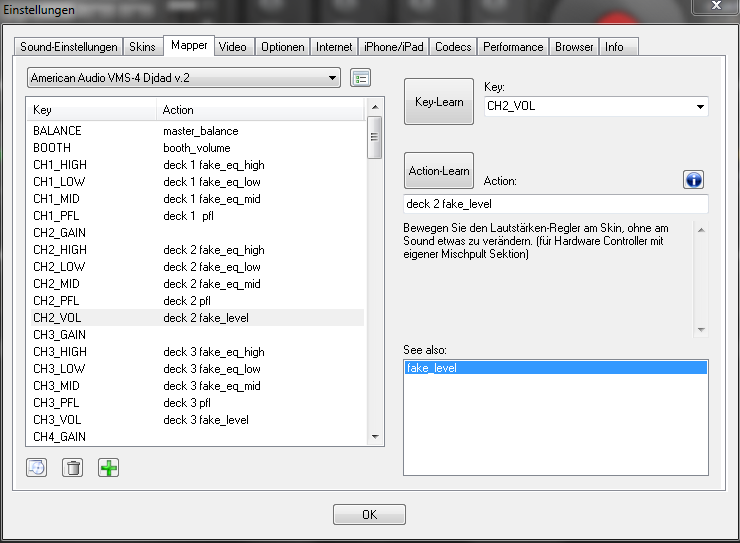Select the CH3_LOW row
The image size is (740, 543).
point(197,368)
